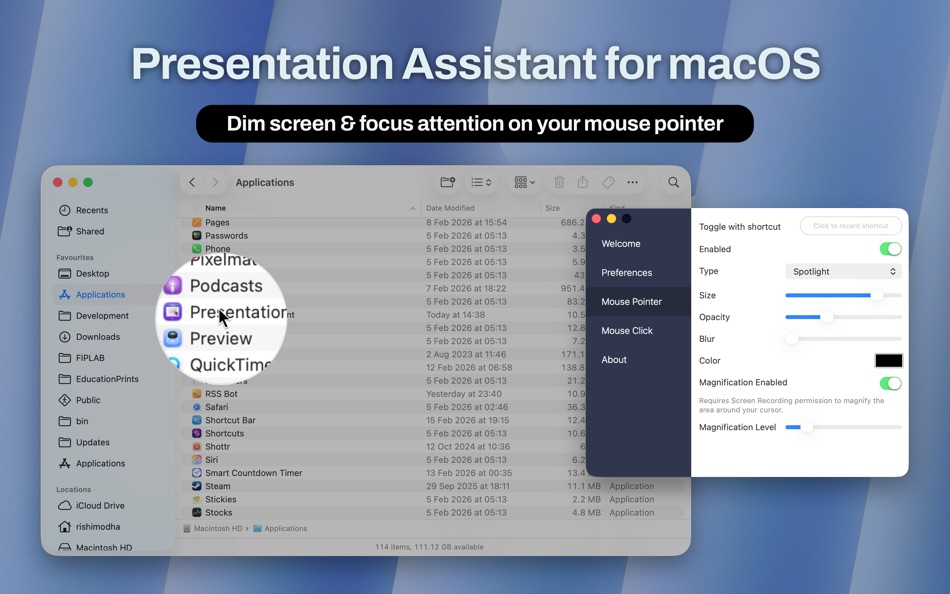Turn off Magnification Enabled
Viewport: 950px width, 594px height.
coord(890,382)
